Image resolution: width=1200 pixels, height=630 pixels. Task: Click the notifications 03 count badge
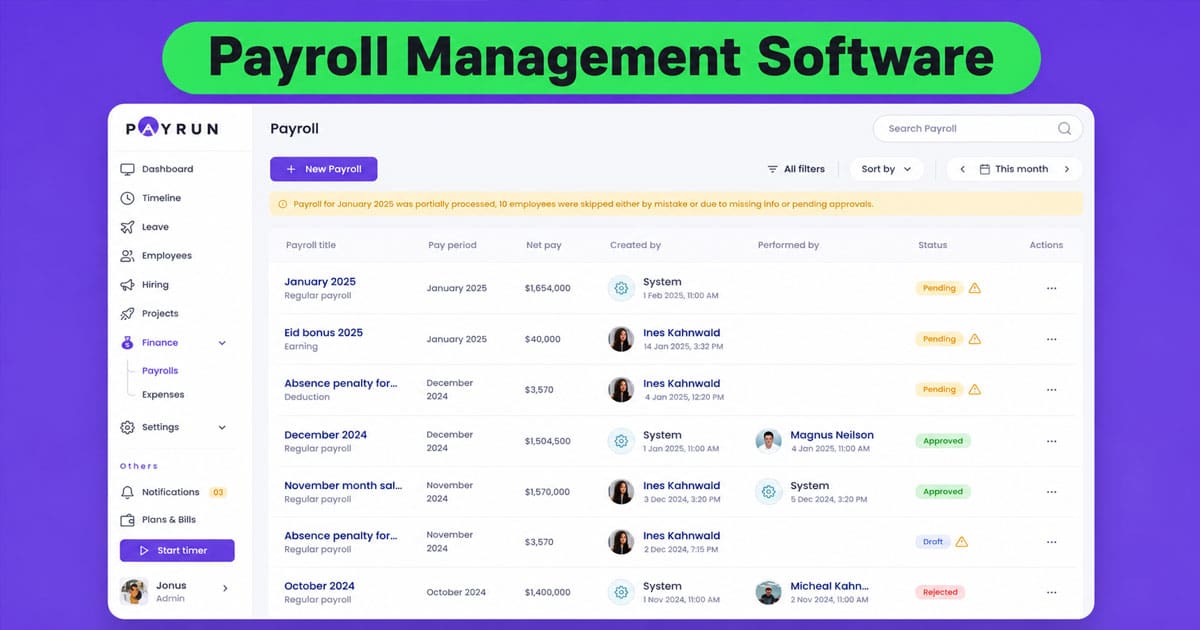(x=217, y=492)
